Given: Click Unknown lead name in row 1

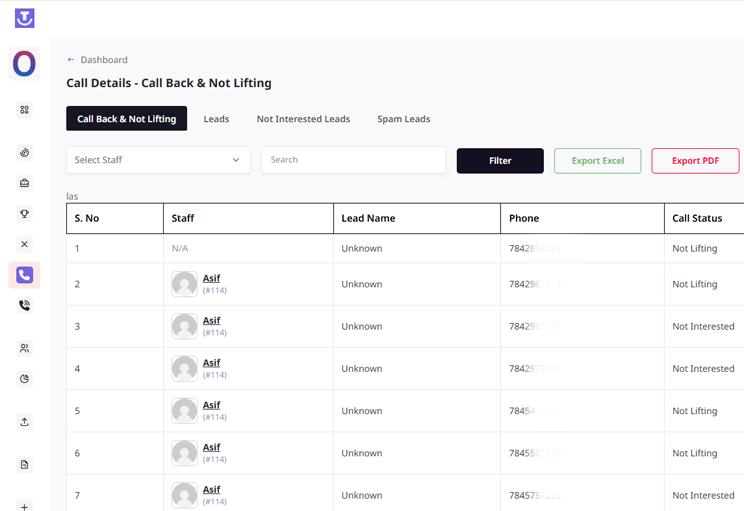Looking at the screenshot, I should [x=362, y=249].
